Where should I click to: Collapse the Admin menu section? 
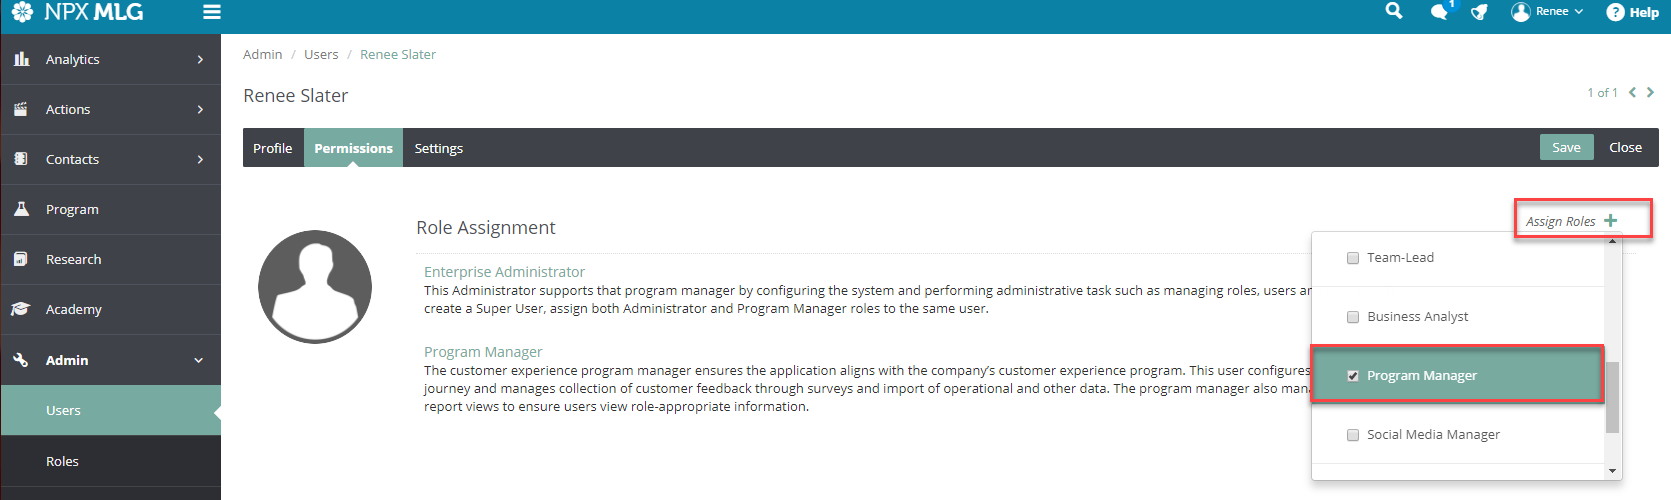coord(199,360)
